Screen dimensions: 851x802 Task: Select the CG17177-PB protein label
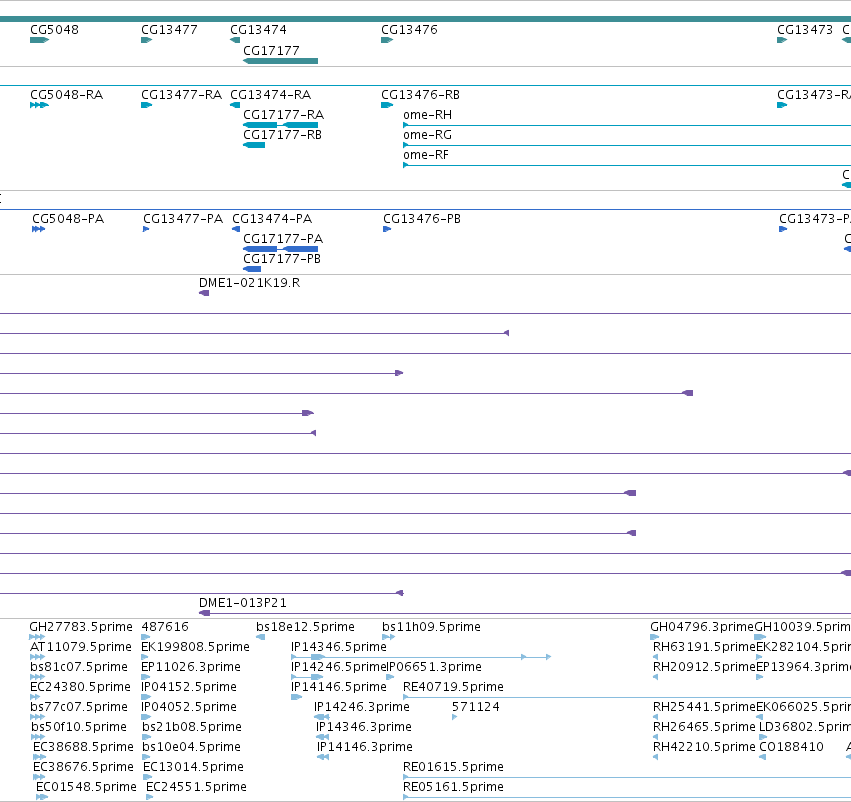click(x=282, y=259)
